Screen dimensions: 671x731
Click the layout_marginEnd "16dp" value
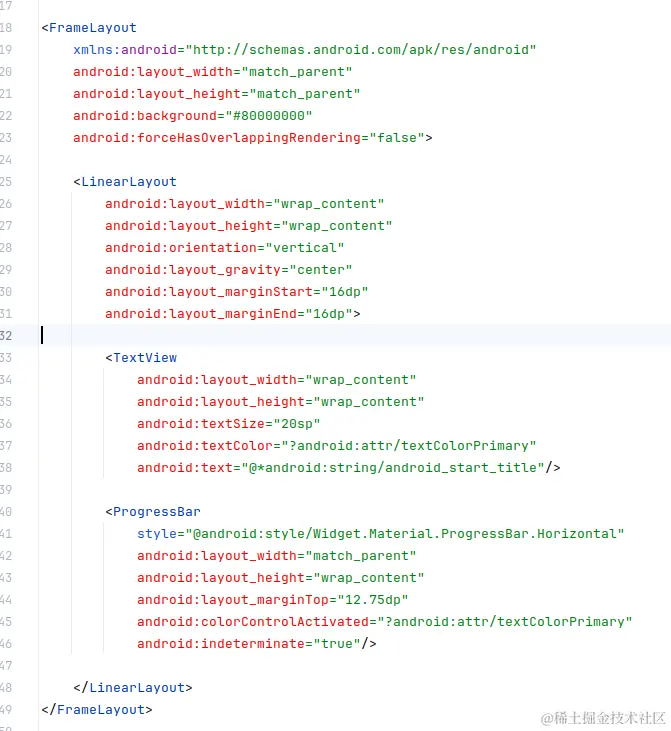click(329, 314)
